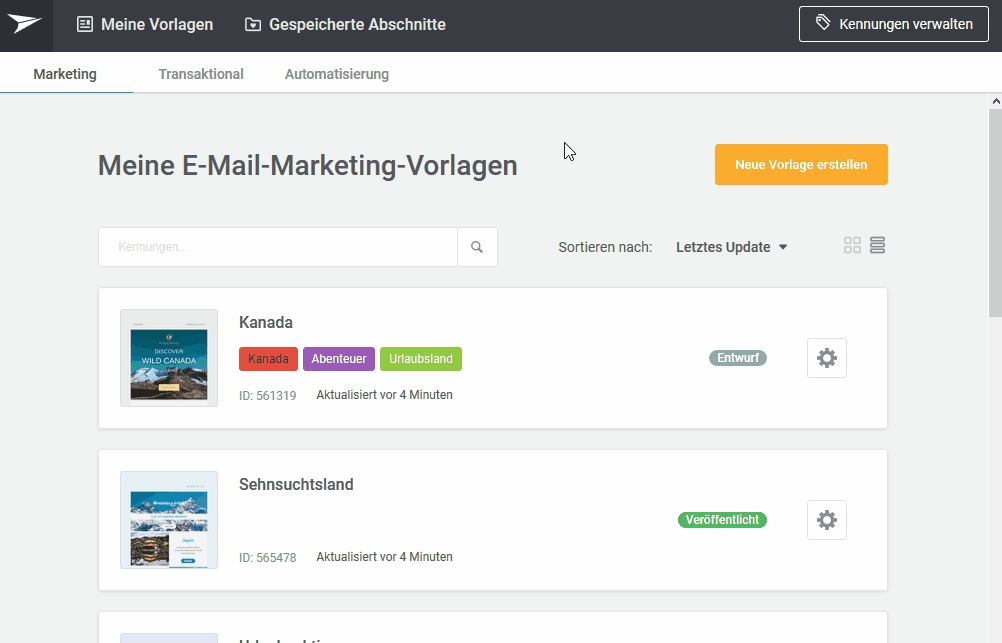The image size is (1002, 643).
Task: Select the purple Abenteuer tag
Action: coord(339,359)
